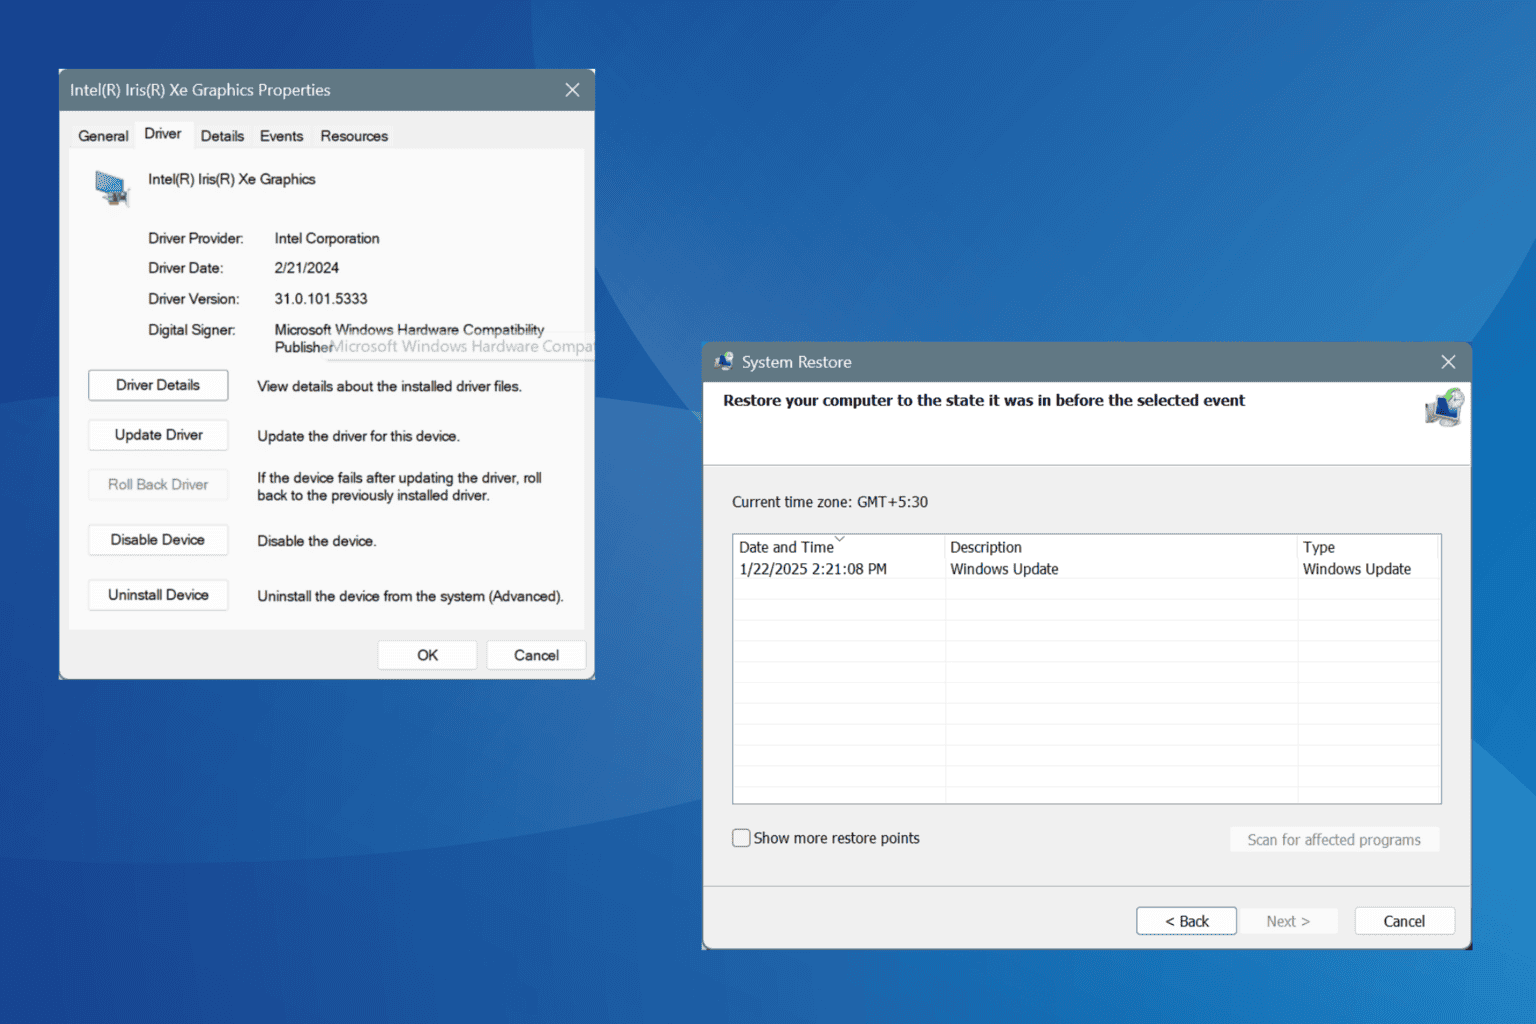Viewport: 1536px width, 1024px height.
Task: Cancel the System Restore wizard
Action: click(x=1404, y=921)
